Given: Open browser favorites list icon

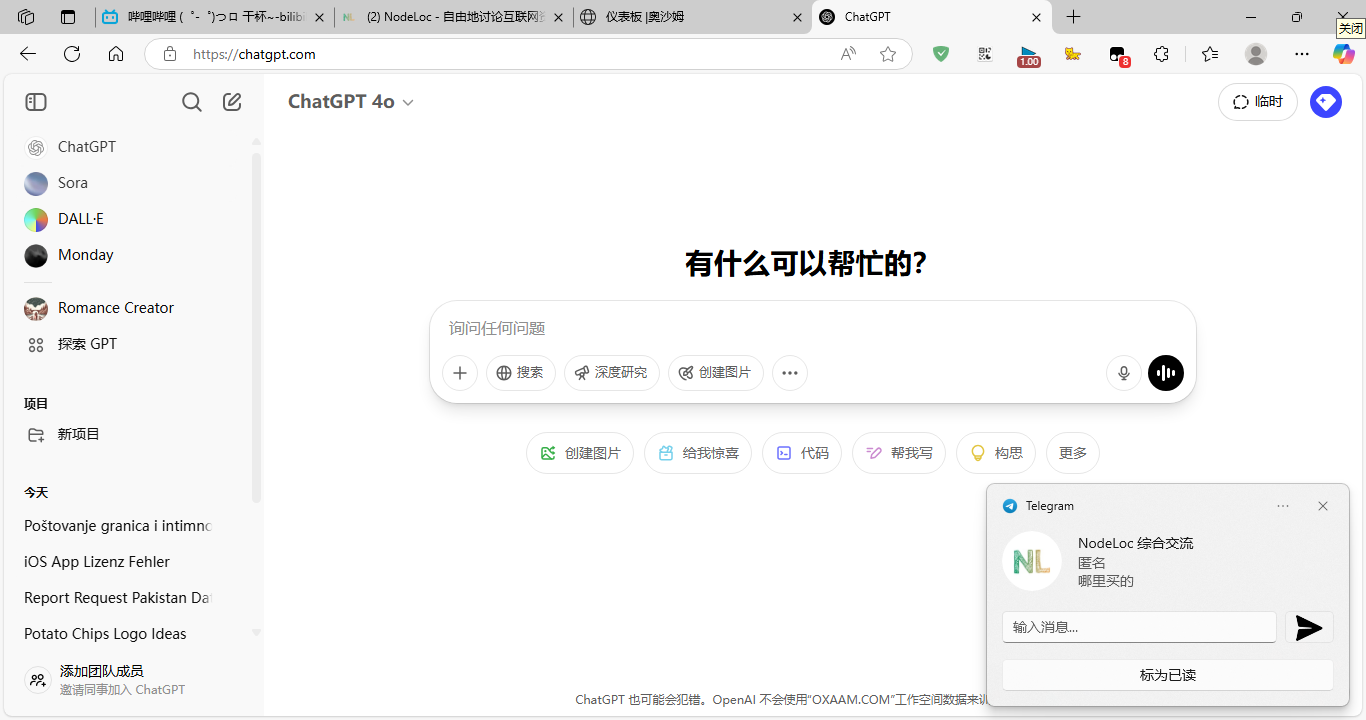Looking at the screenshot, I should click(x=1210, y=54).
